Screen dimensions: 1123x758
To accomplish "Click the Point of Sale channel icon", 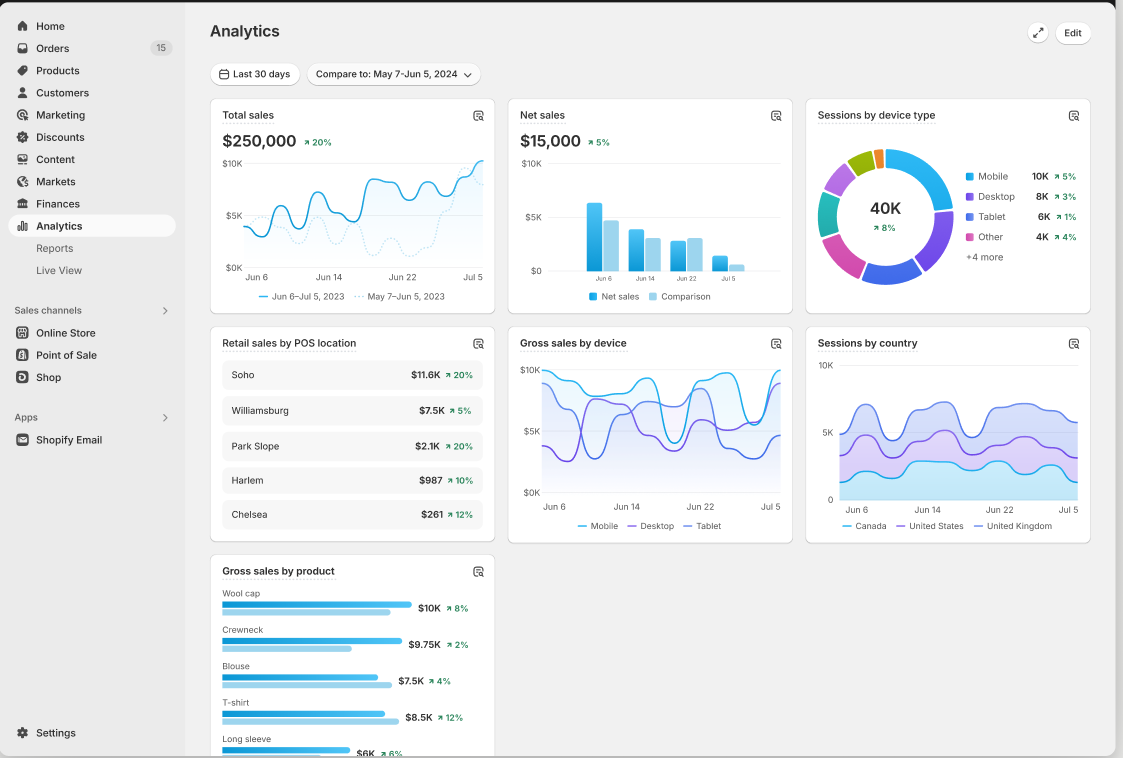I will tap(22, 355).
